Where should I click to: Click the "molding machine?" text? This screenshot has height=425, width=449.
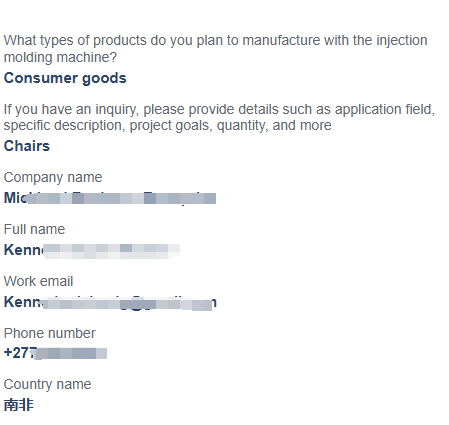coord(60,57)
